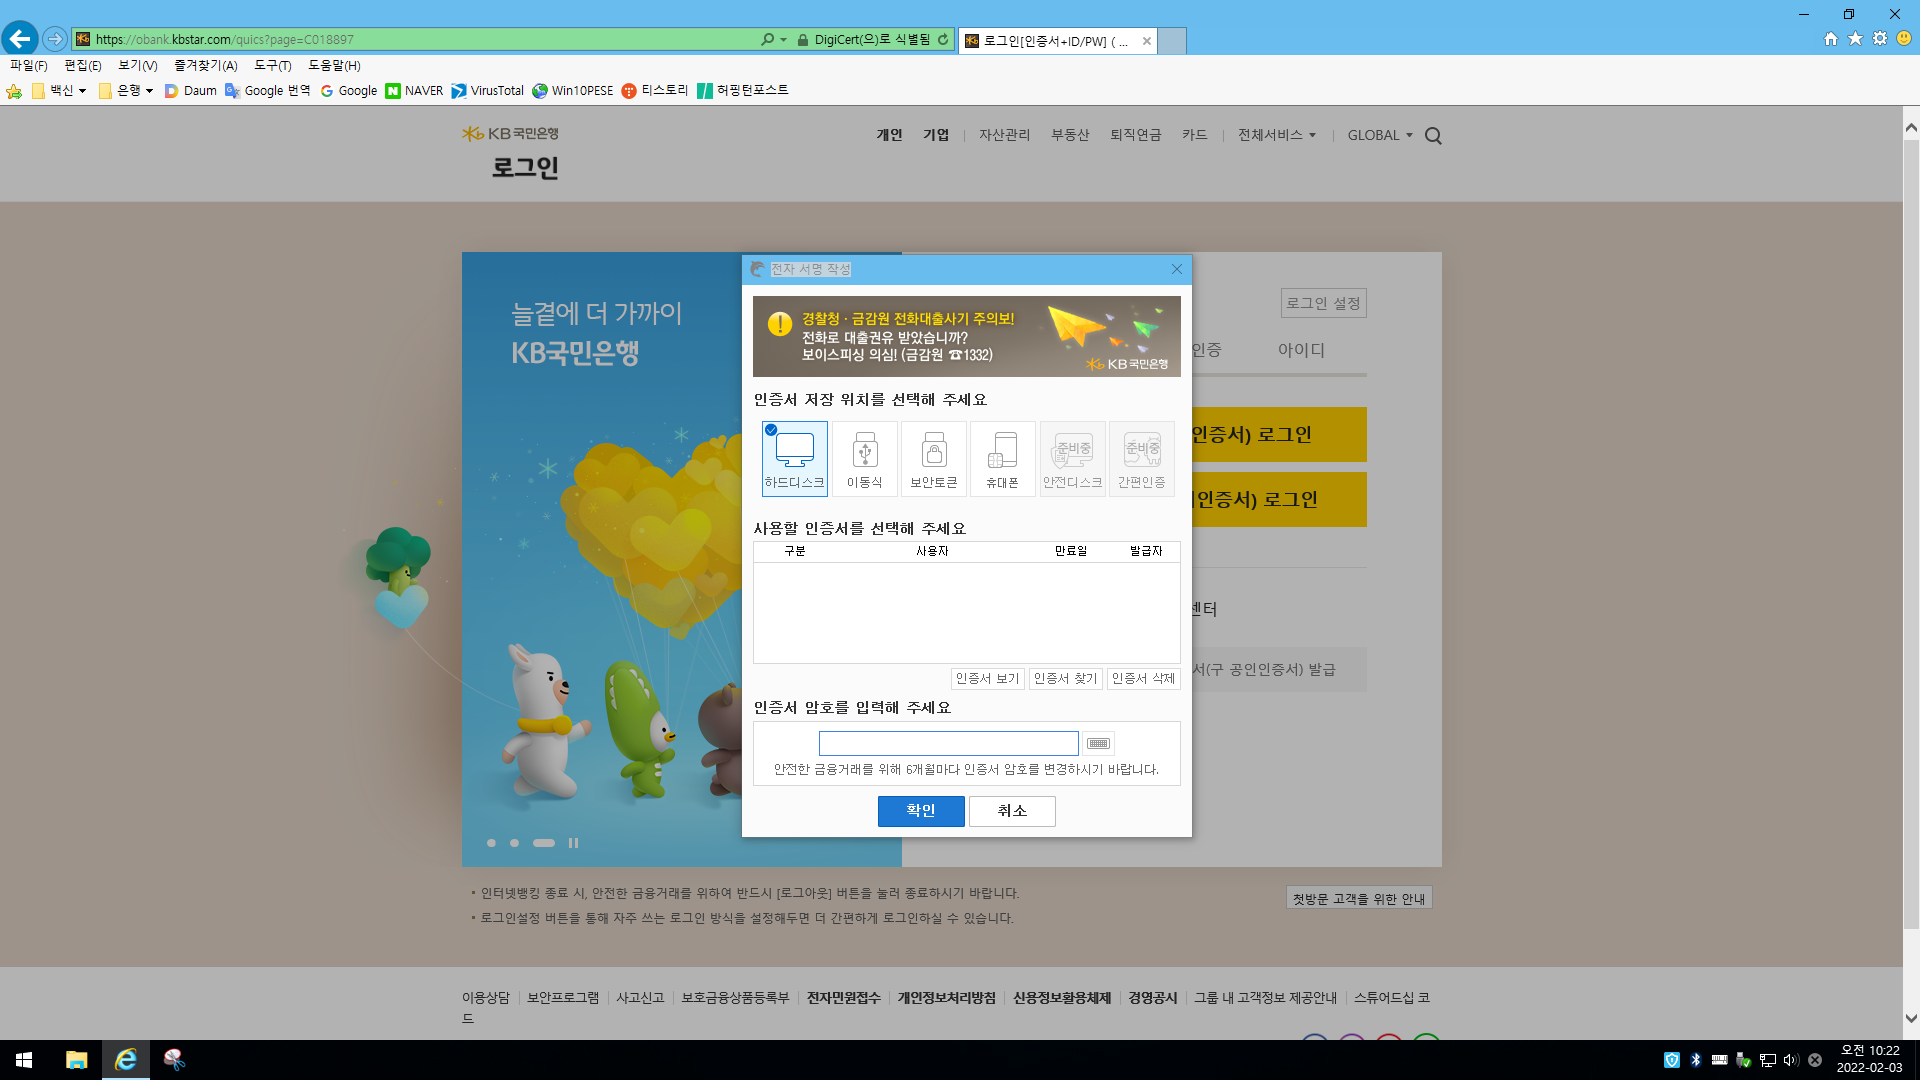Select the hard disk (하드디스크) storage icon
This screenshot has width=1920, height=1080.
pos(794,458)
